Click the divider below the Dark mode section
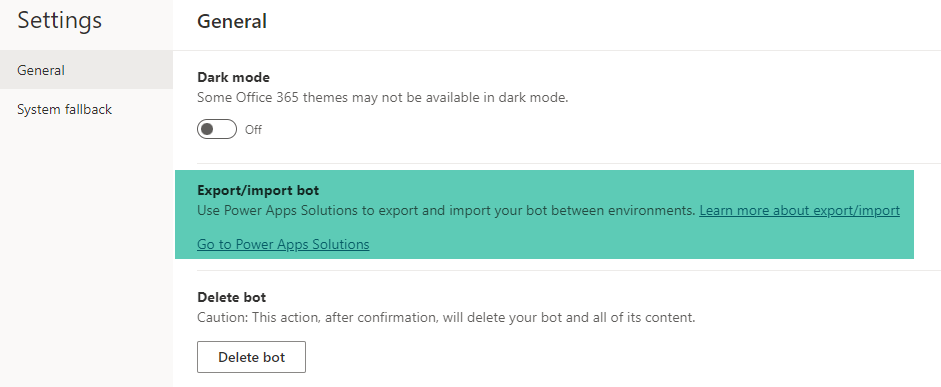 pos(568,163)
